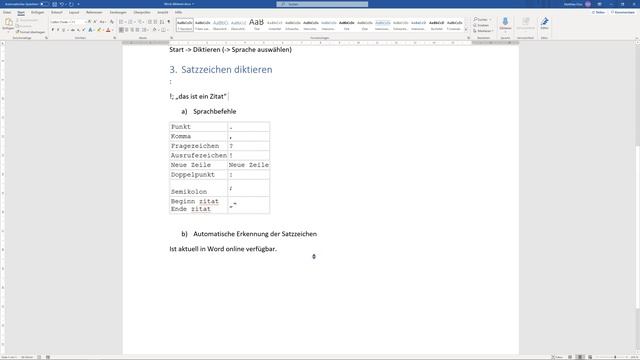Toggle Automatisches Speichern switch
Viewport: 640px width, 360px height.
pos(44,4)
